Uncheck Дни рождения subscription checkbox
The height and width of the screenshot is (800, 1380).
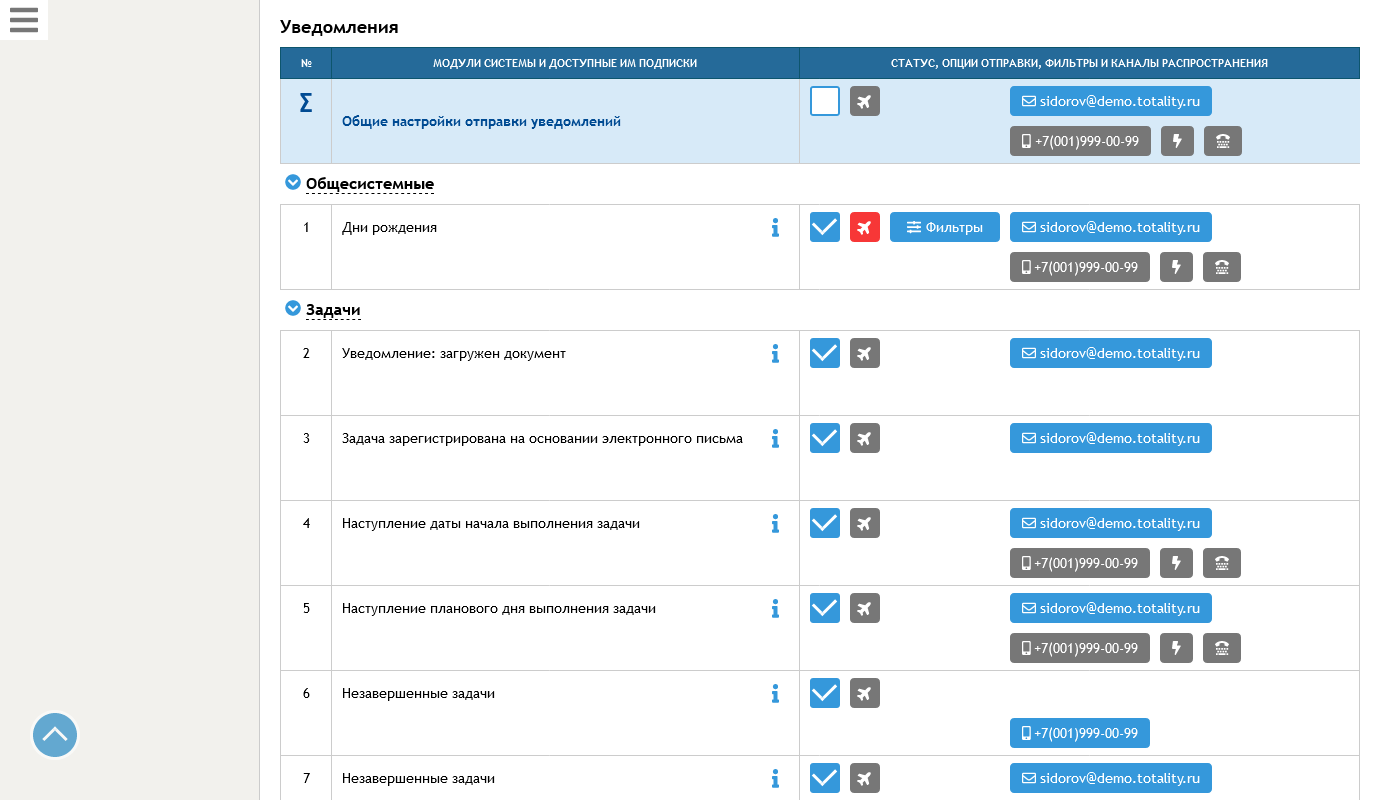(x=825, y=227)
